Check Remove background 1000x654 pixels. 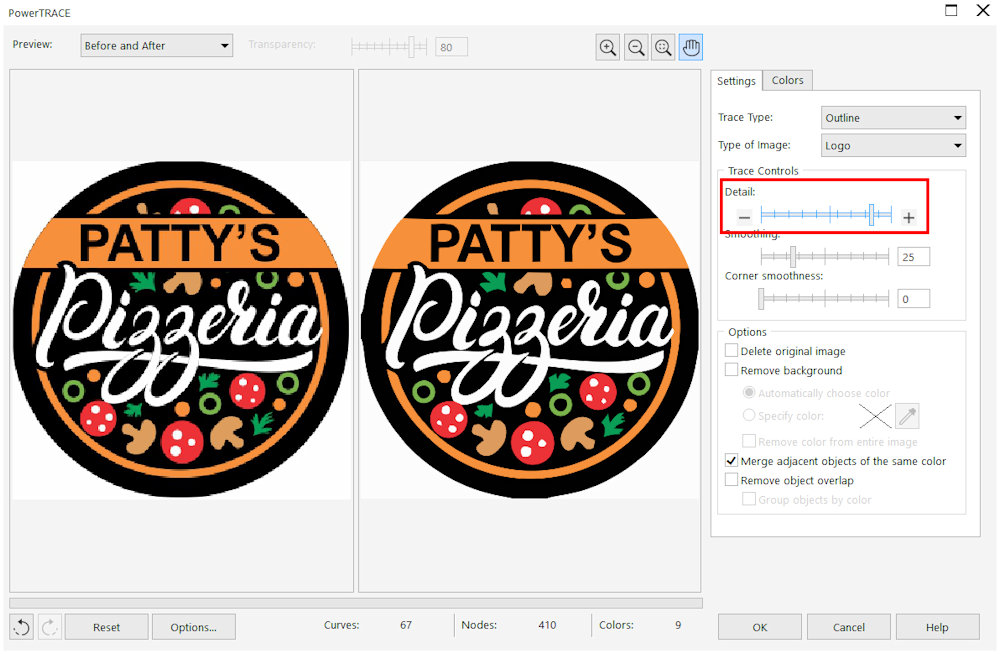[731, 370]
